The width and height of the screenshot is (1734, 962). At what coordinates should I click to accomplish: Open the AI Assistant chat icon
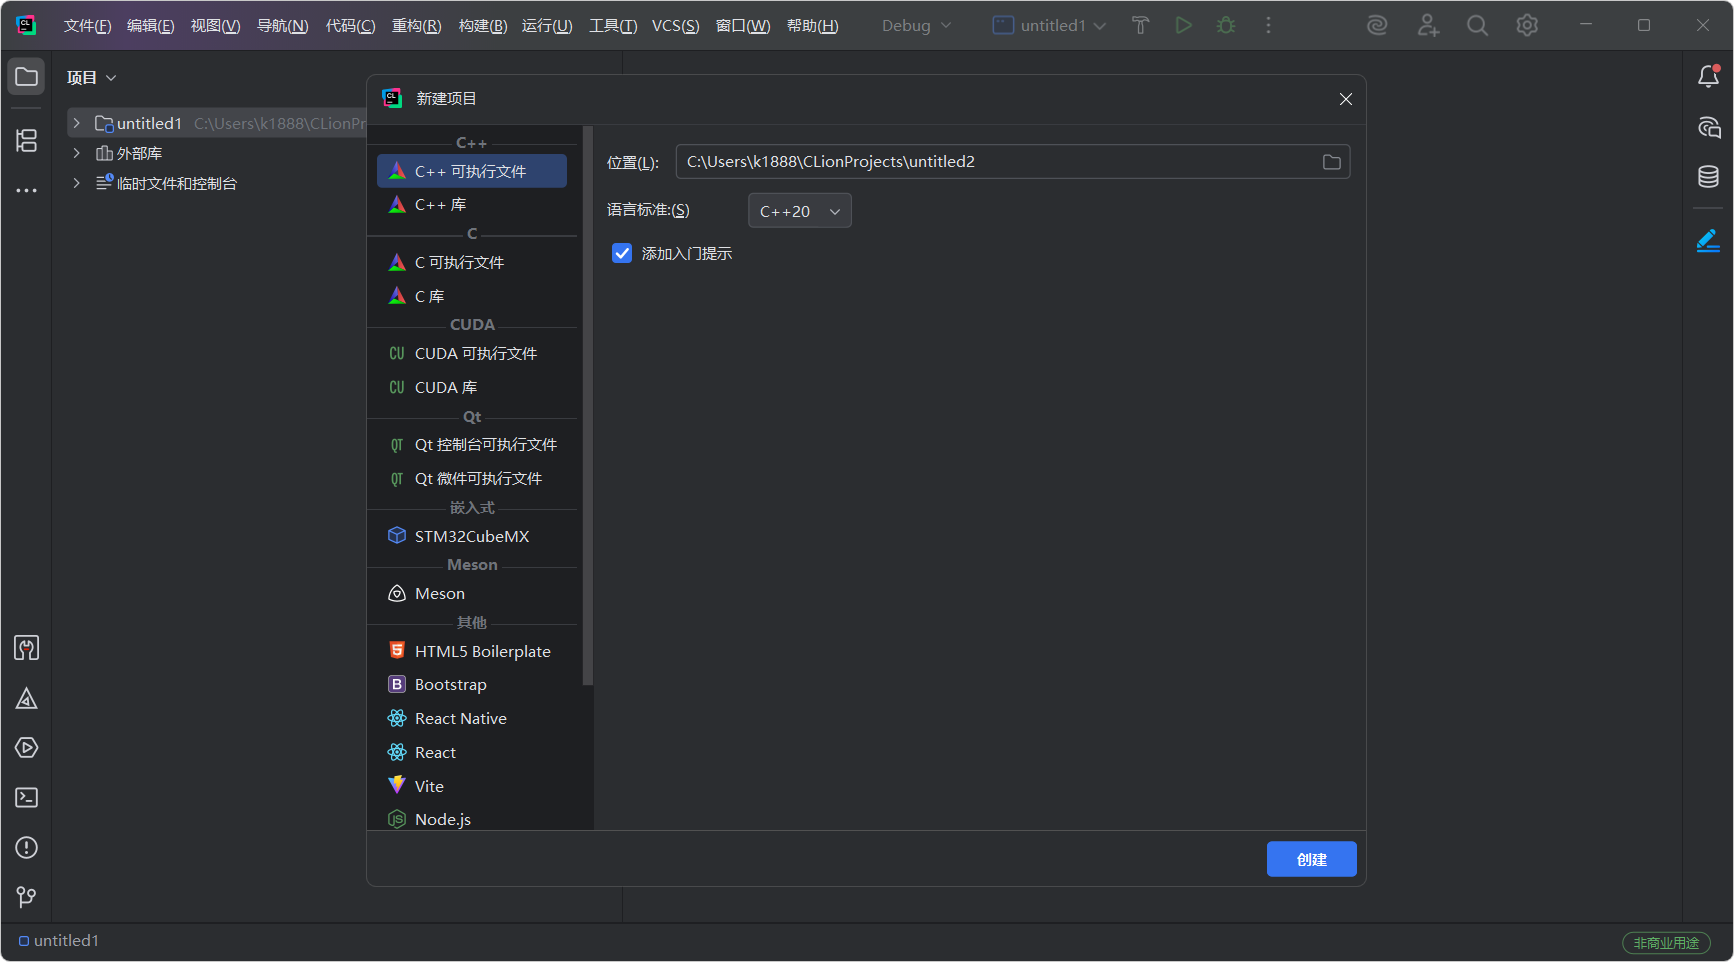coord(1708,127)
